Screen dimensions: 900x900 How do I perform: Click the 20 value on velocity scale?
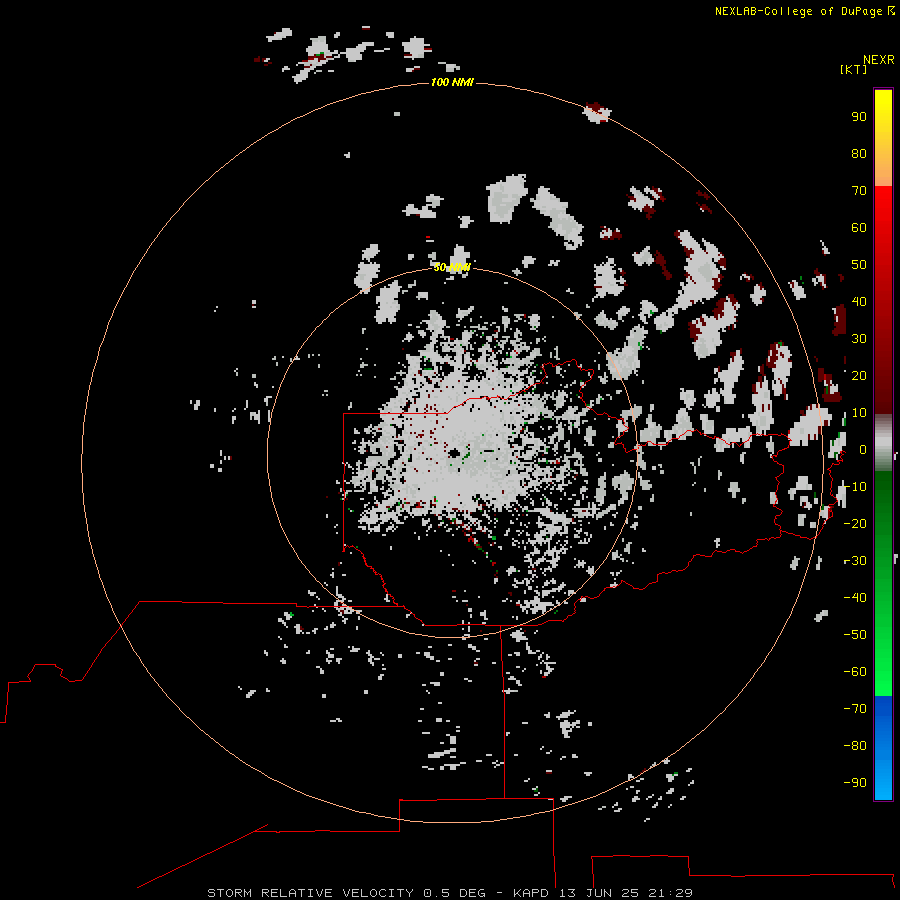click(x=859, y=375)
